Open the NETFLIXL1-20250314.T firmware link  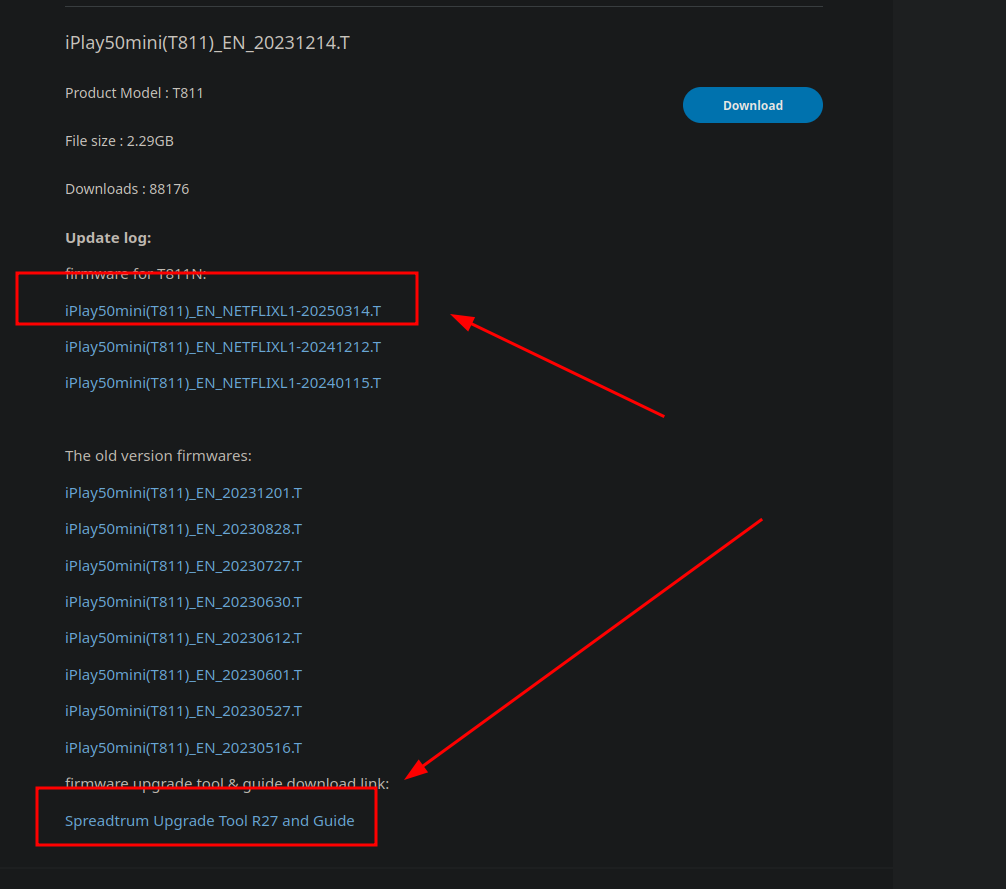point(222,311)
